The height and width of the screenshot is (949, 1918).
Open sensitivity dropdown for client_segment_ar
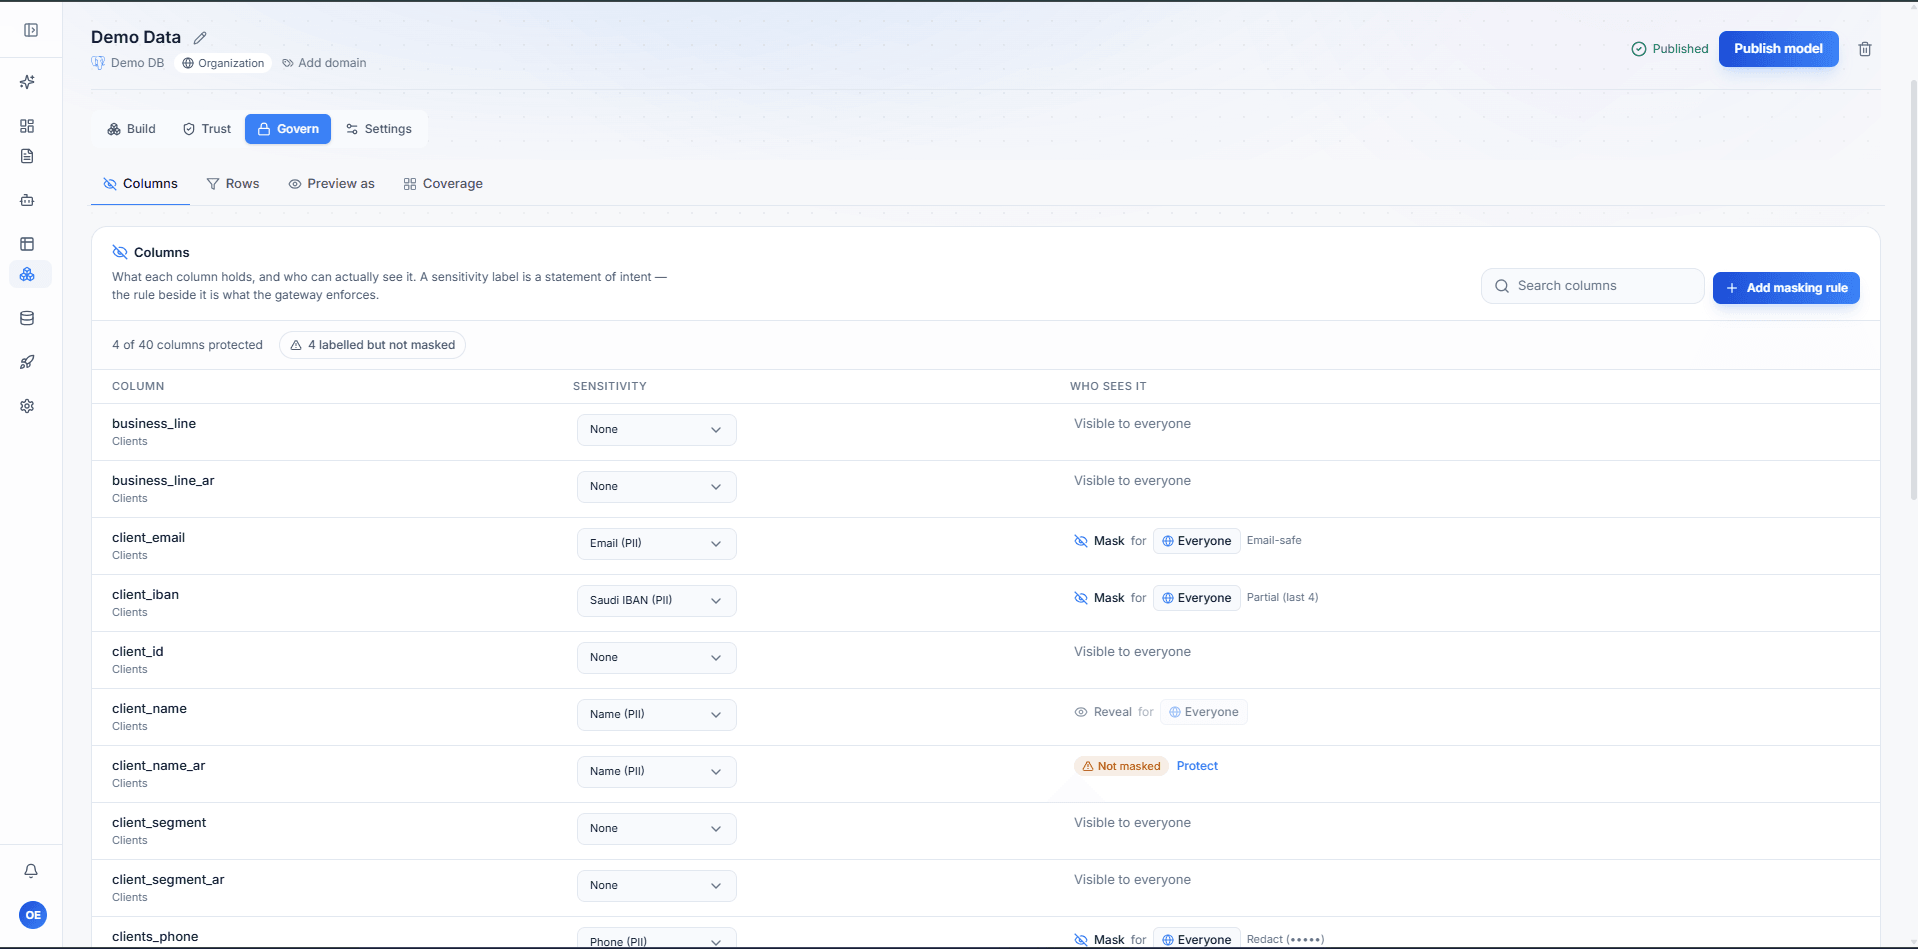[x=657, y=886]
